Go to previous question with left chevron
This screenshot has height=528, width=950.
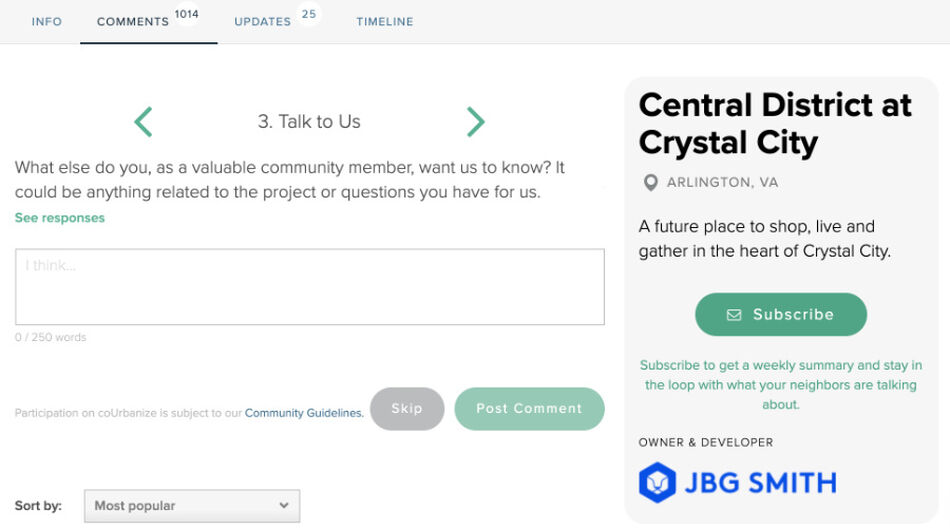143,122
